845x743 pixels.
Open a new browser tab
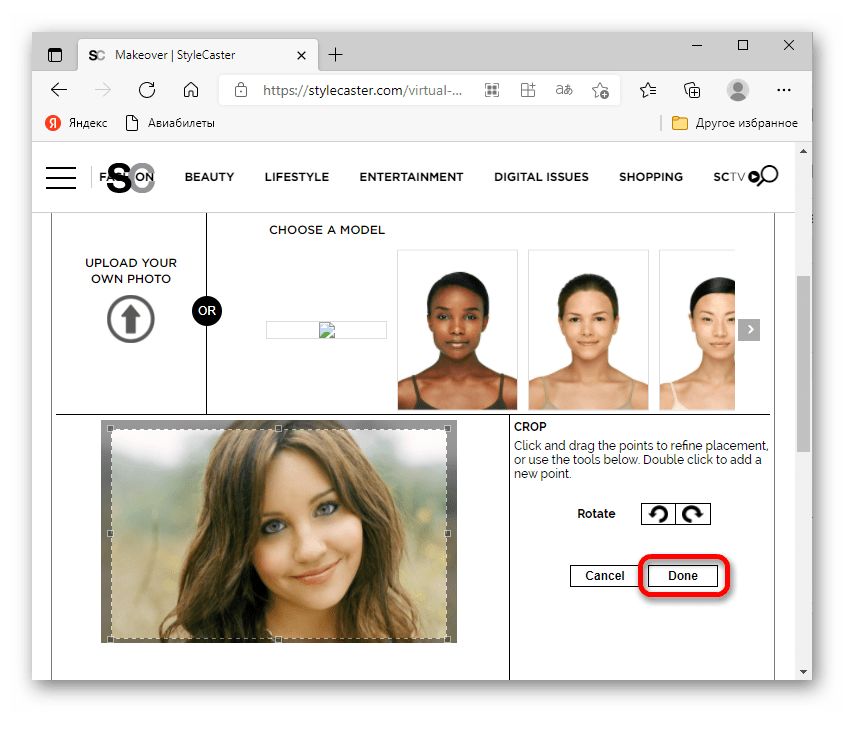pyautogui.click(x=335, y=54)
